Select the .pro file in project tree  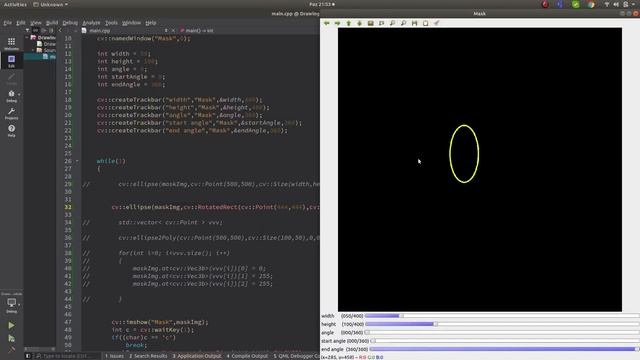(x=46, y=44)
